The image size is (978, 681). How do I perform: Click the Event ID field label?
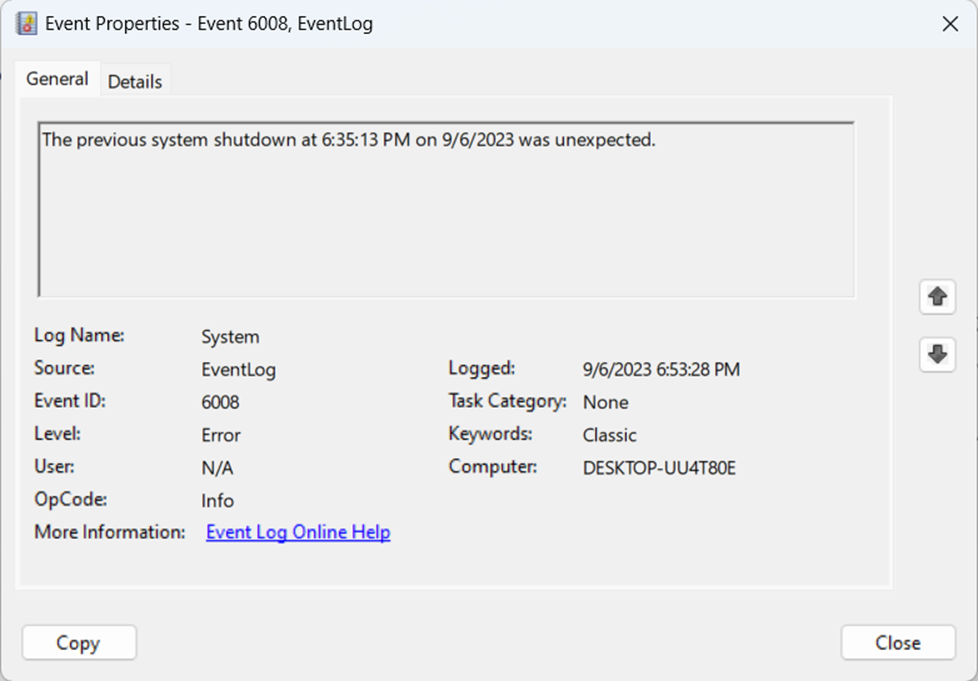pos(70,401)
